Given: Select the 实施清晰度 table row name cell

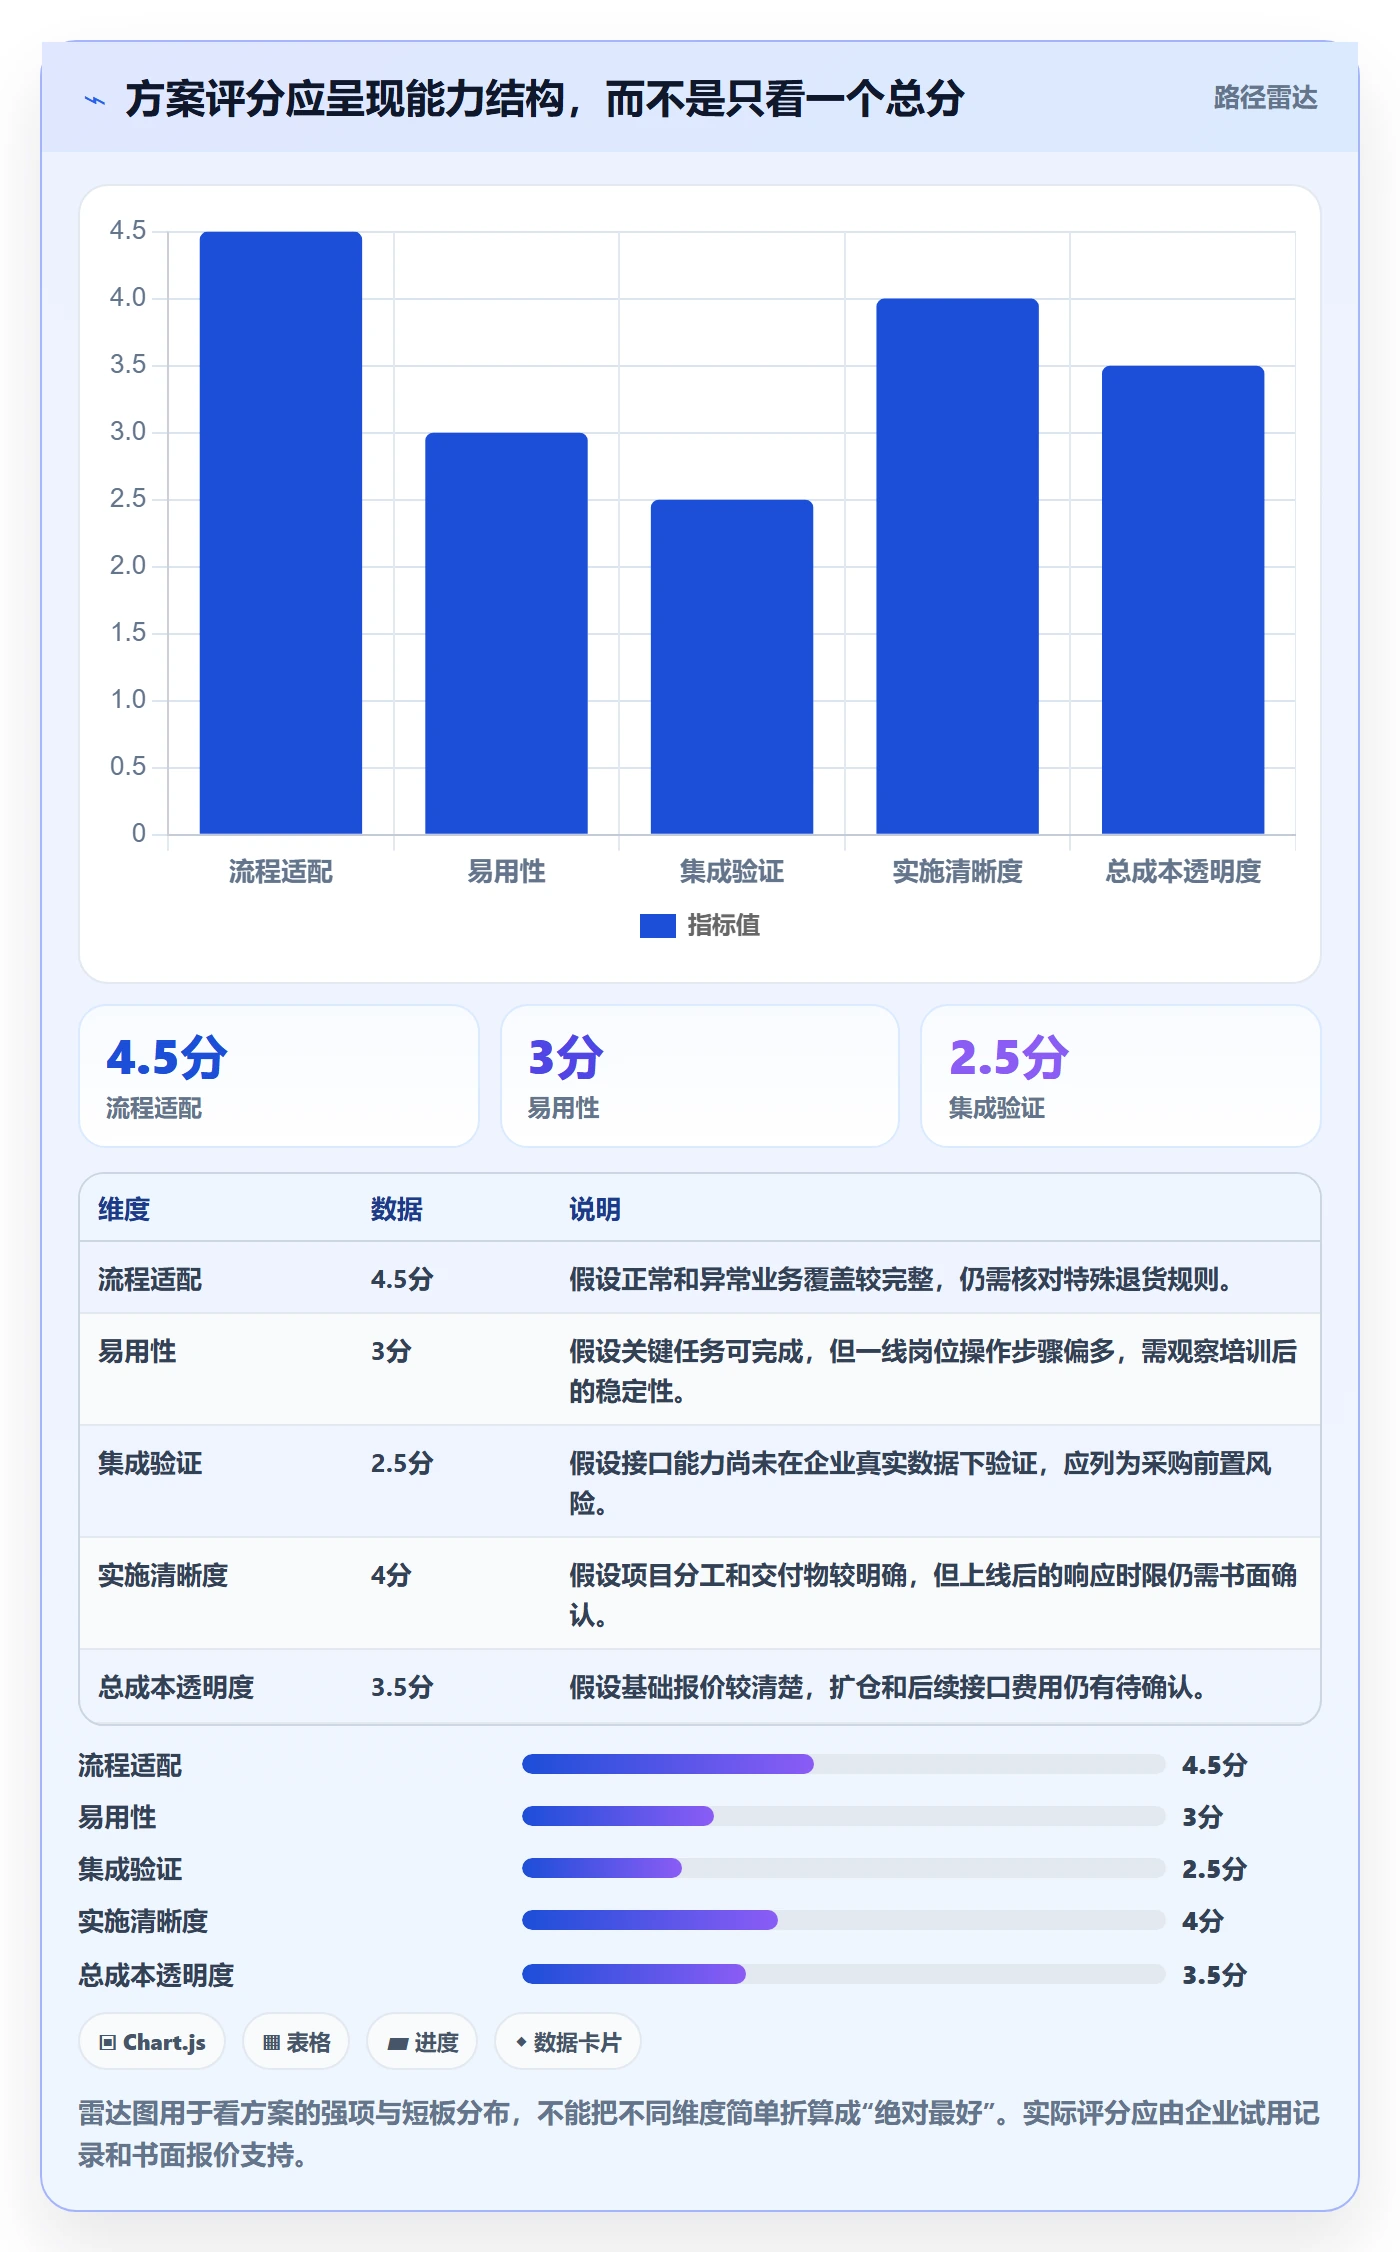Looking at the screenshot, I should point(163,1575).
